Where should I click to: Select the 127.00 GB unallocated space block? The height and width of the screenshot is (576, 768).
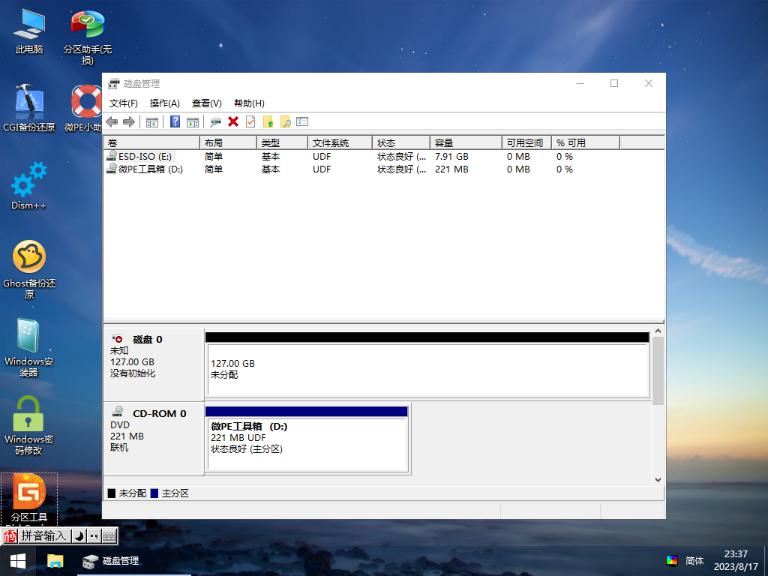coord(428,370)
